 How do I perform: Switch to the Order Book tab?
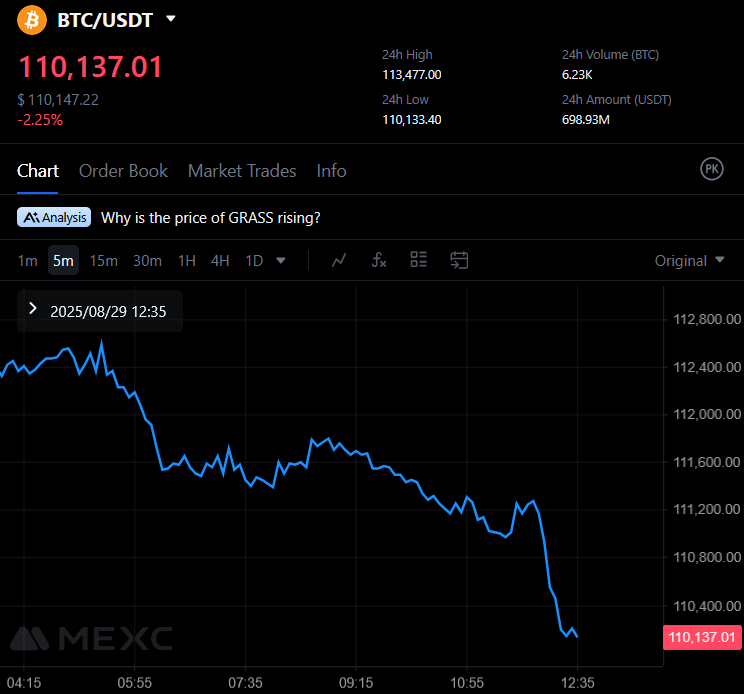click(123, 171)
